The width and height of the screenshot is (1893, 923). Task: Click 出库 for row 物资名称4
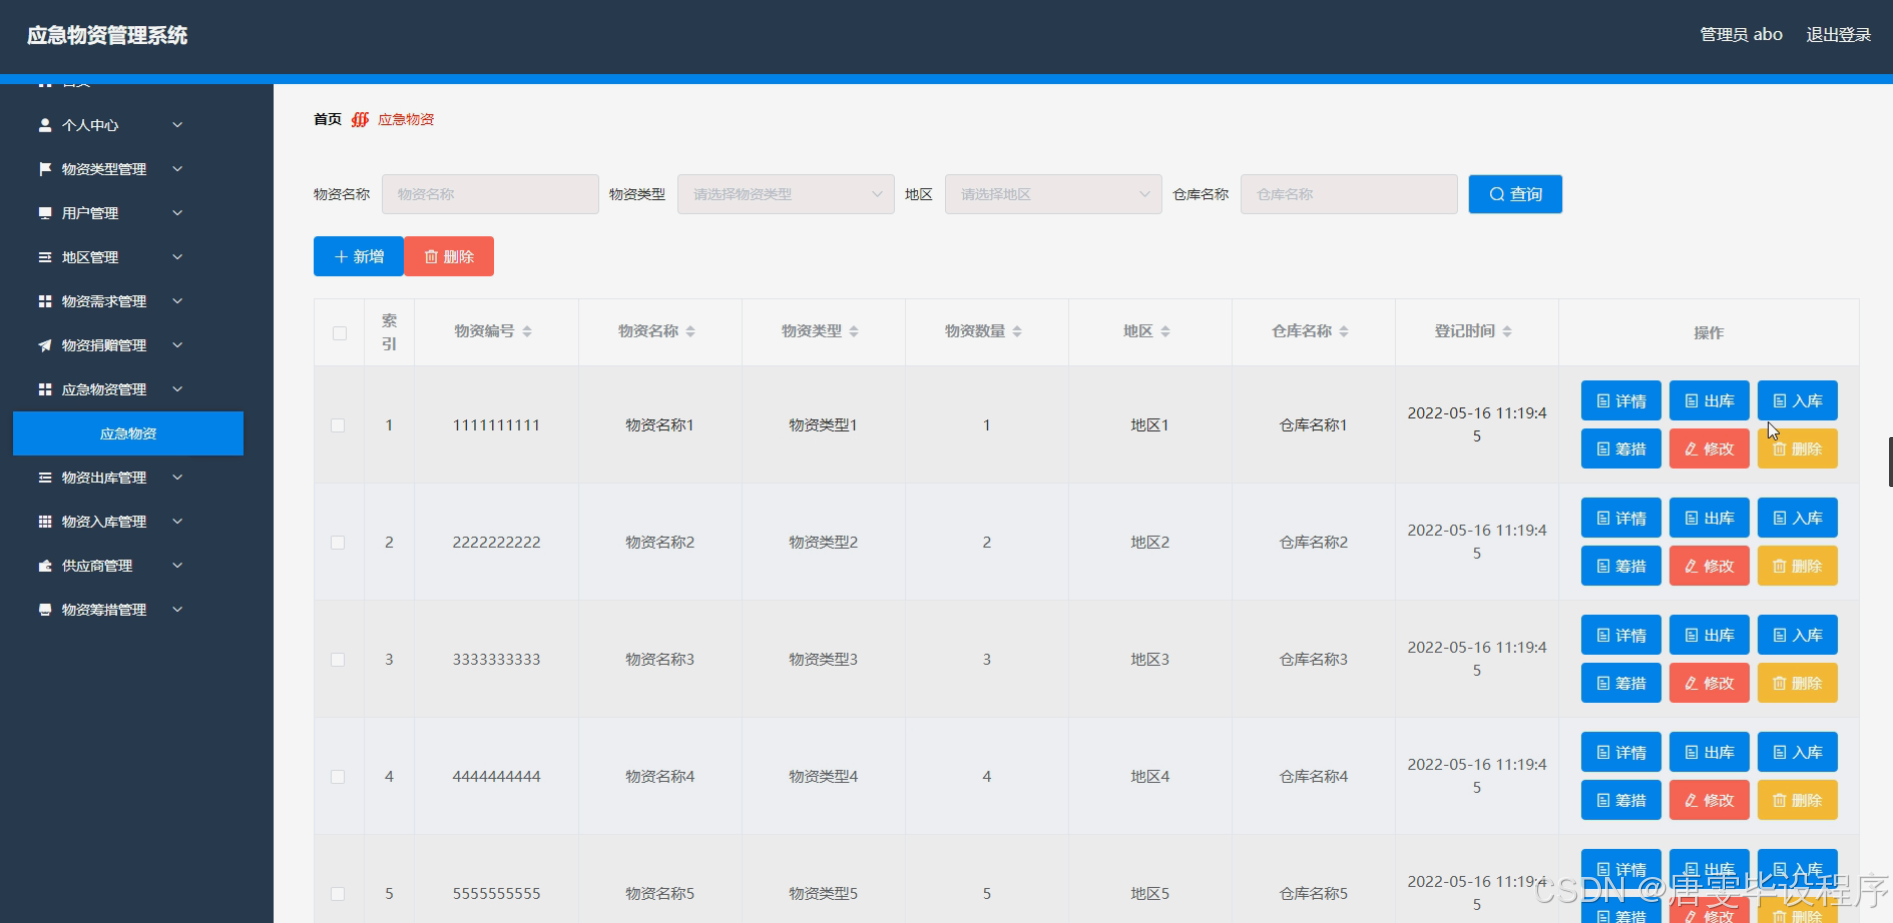click(x=1709, y=752)
